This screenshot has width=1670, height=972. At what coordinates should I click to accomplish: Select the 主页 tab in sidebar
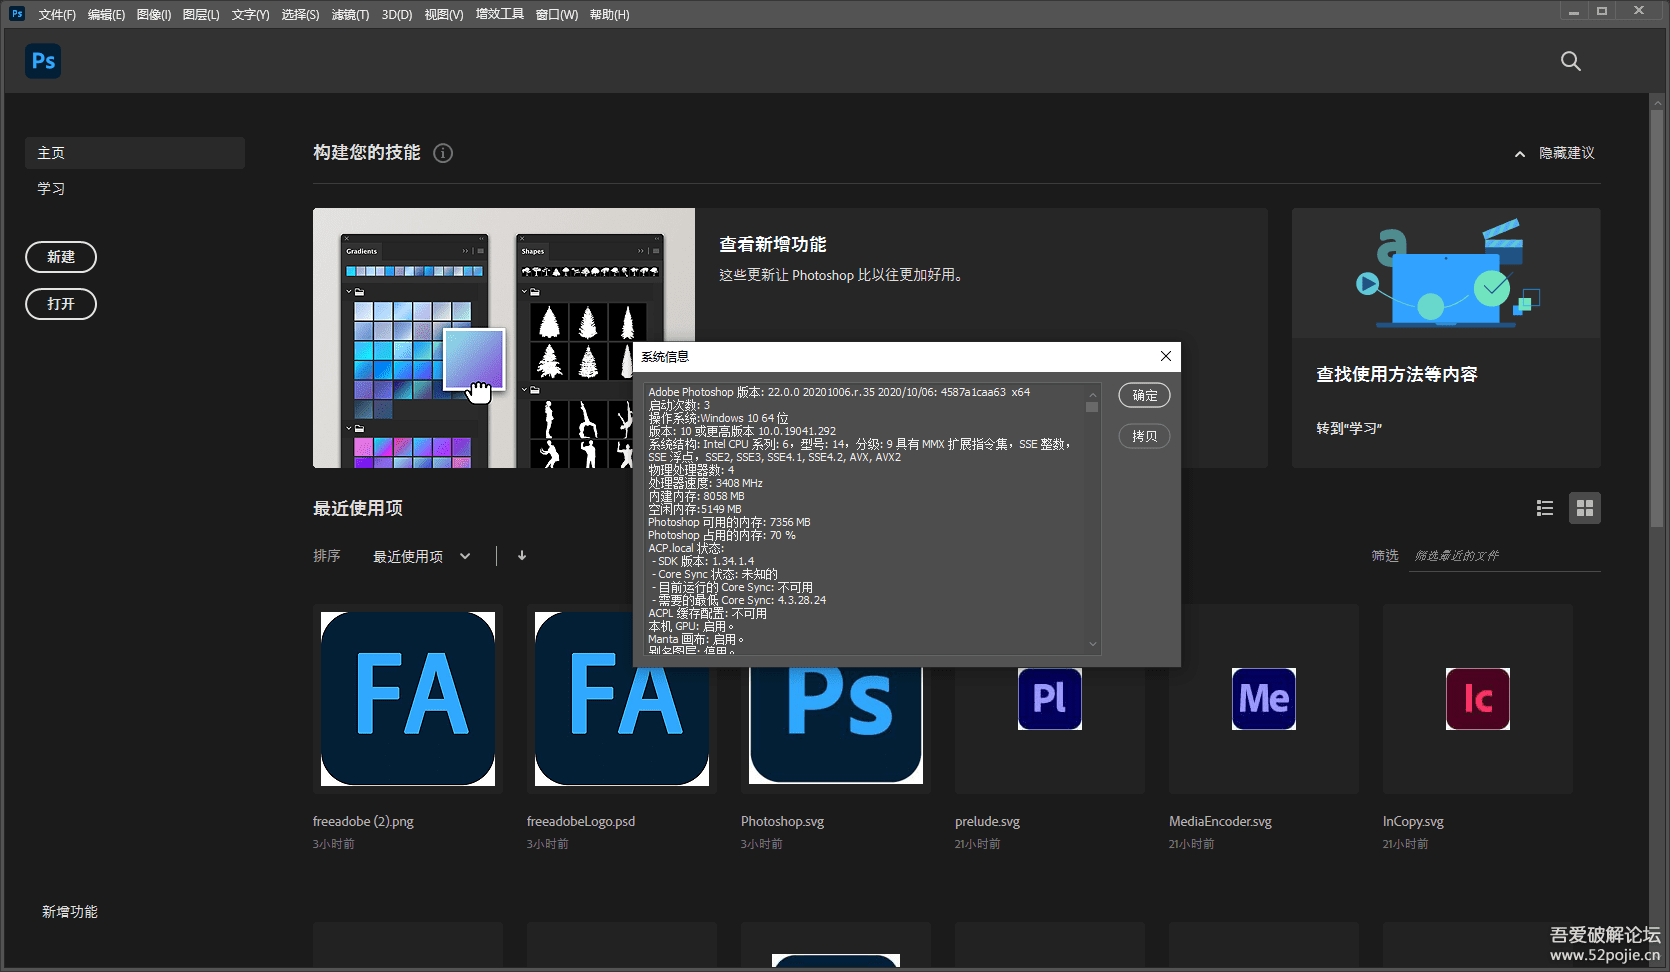[135, 153]
